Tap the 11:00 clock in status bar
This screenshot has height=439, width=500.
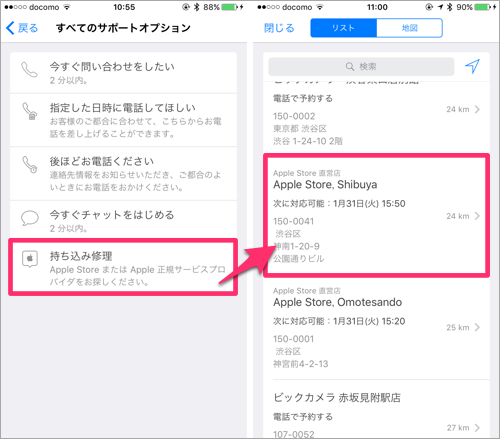pos(377,7)
